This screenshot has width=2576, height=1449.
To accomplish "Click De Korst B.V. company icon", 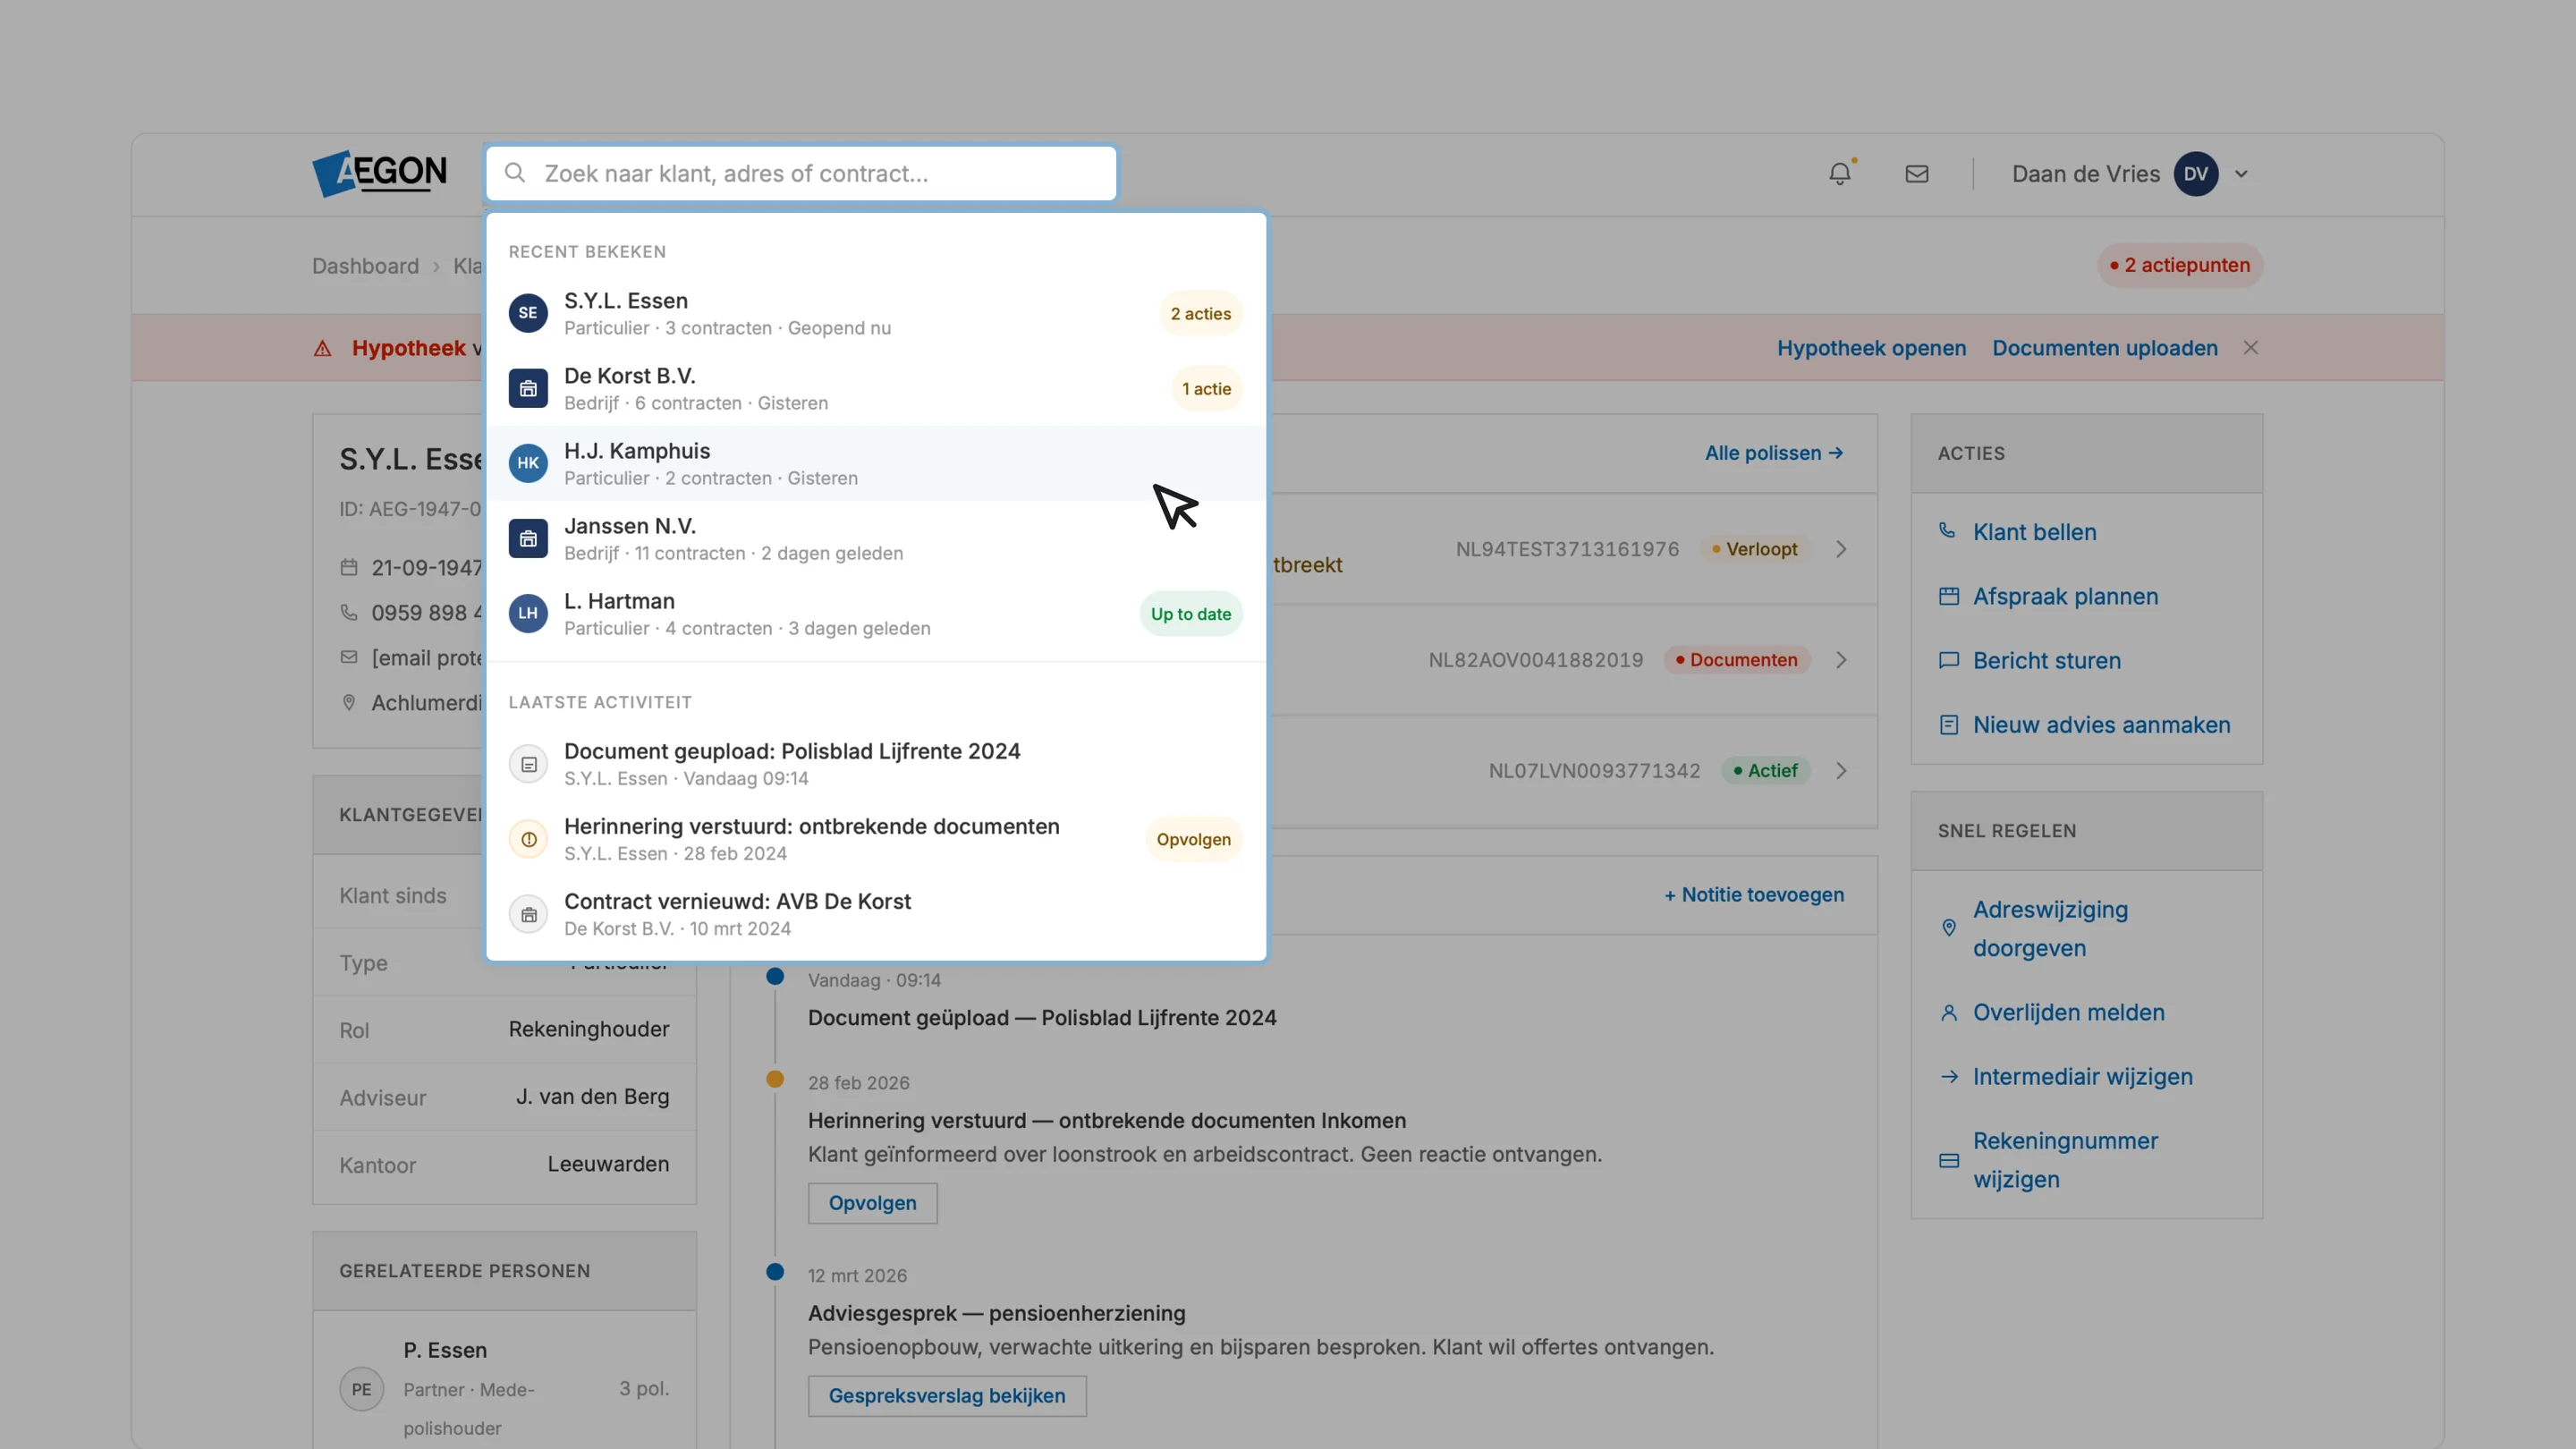I will tap(528, 388).
